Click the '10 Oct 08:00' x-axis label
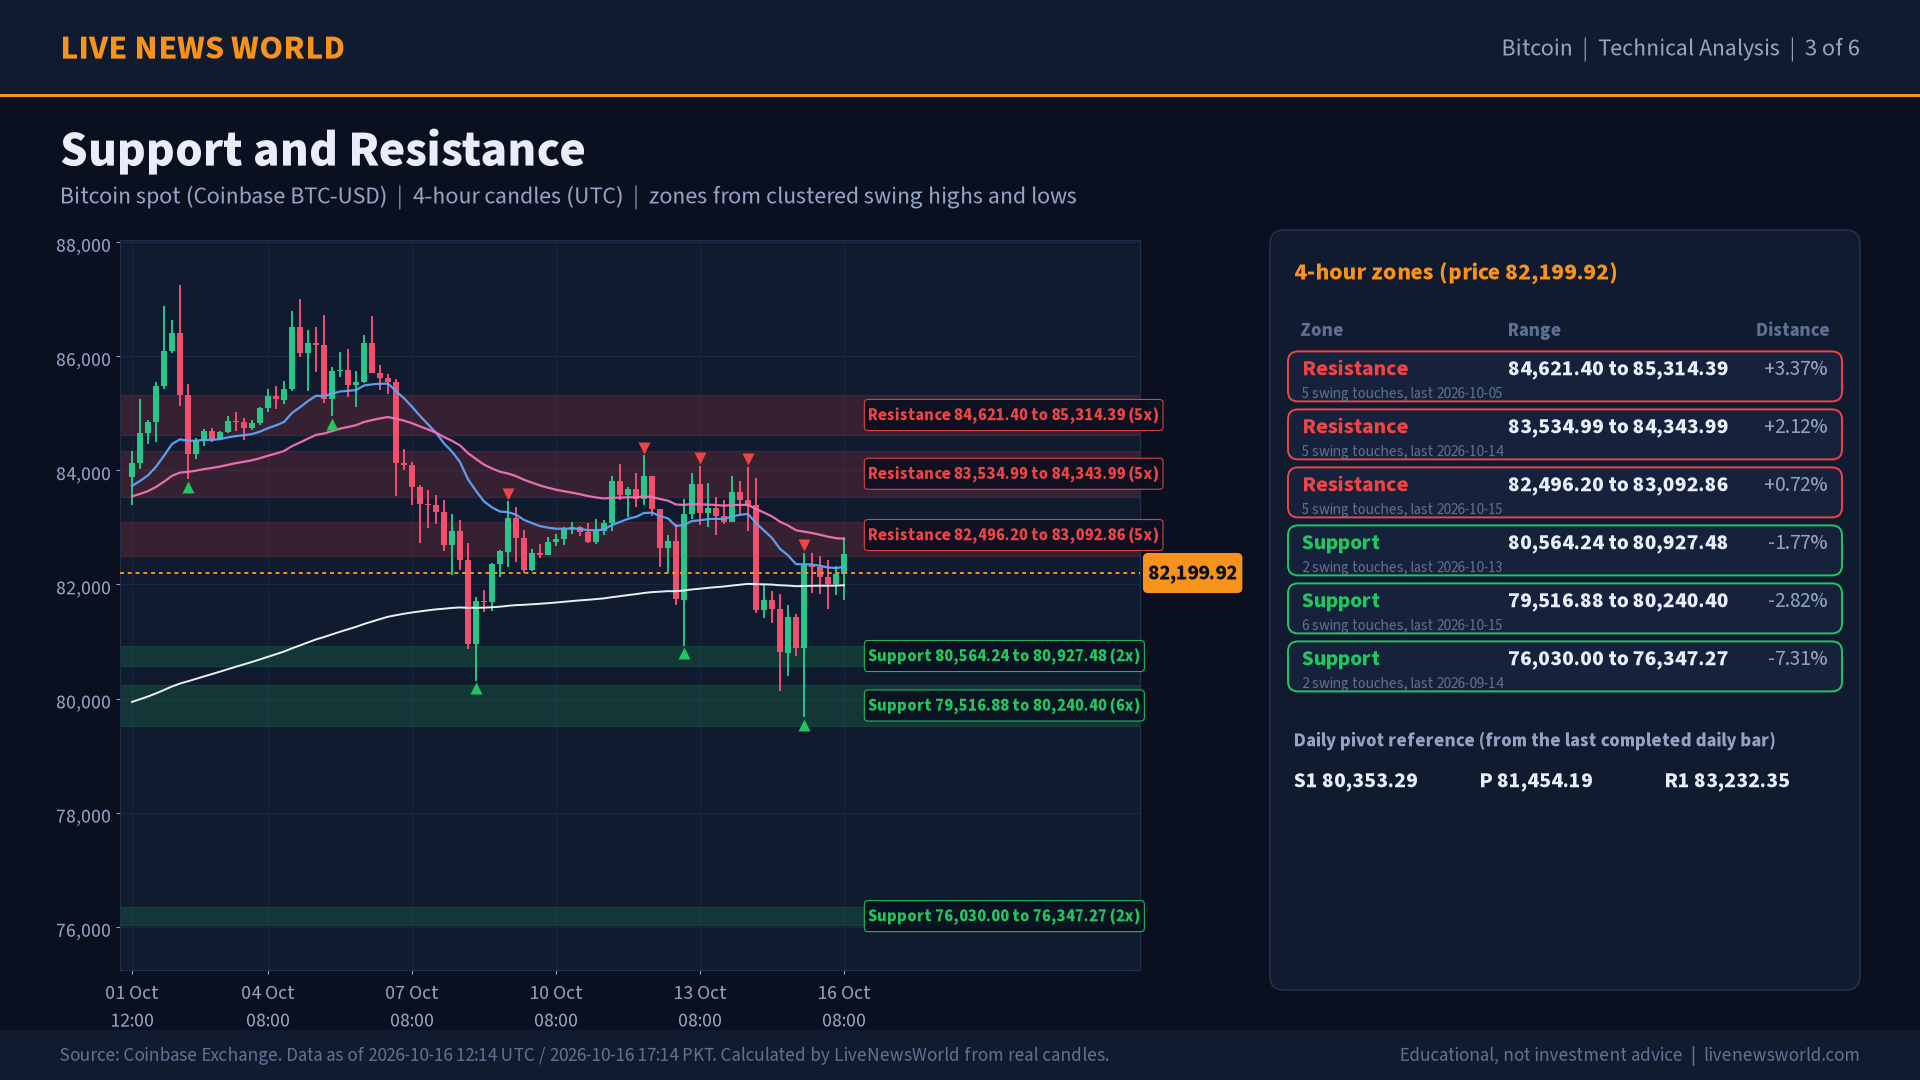This screenshot has width=1920, height=1080. pos(556,1006)
